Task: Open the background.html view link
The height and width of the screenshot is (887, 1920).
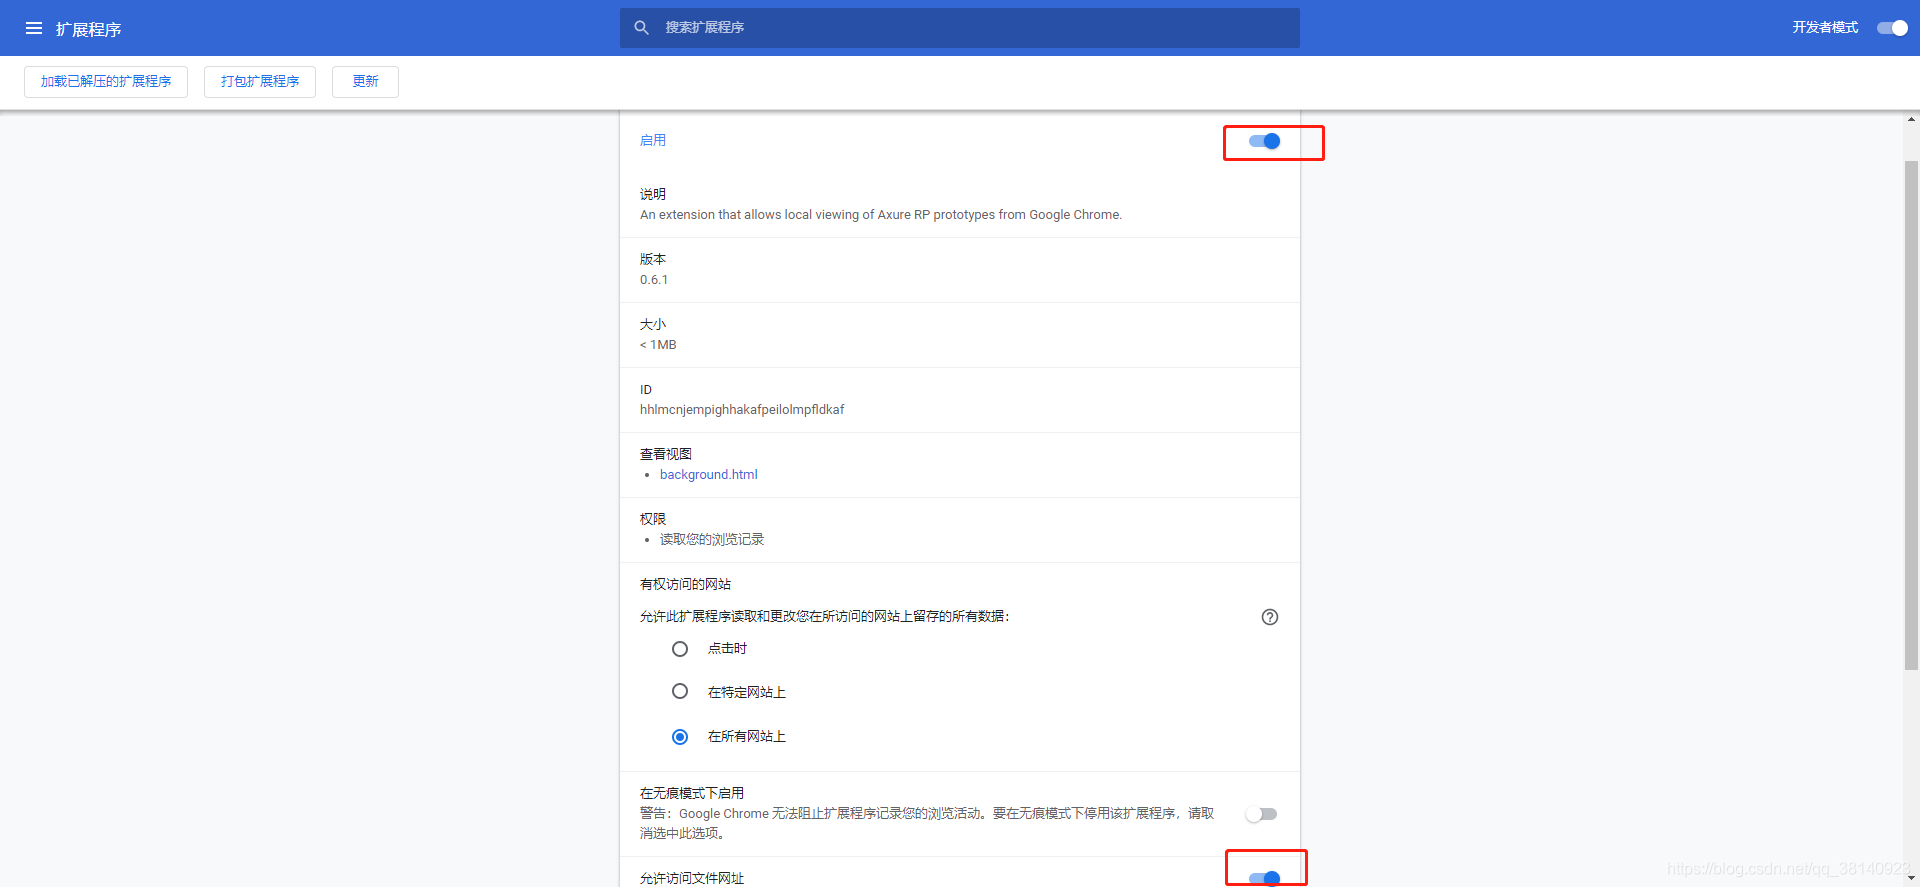Action: point(708,475)
